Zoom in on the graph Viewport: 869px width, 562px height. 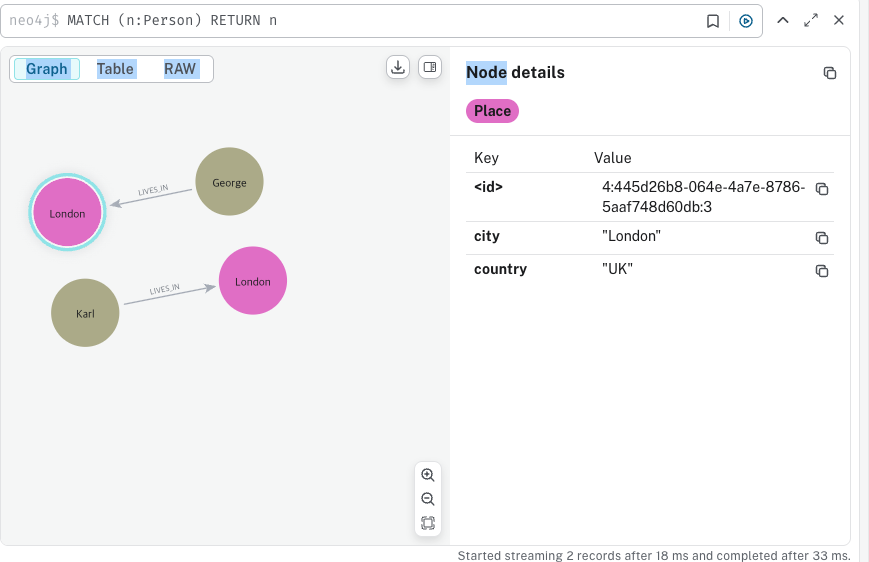tap(428, 475)
